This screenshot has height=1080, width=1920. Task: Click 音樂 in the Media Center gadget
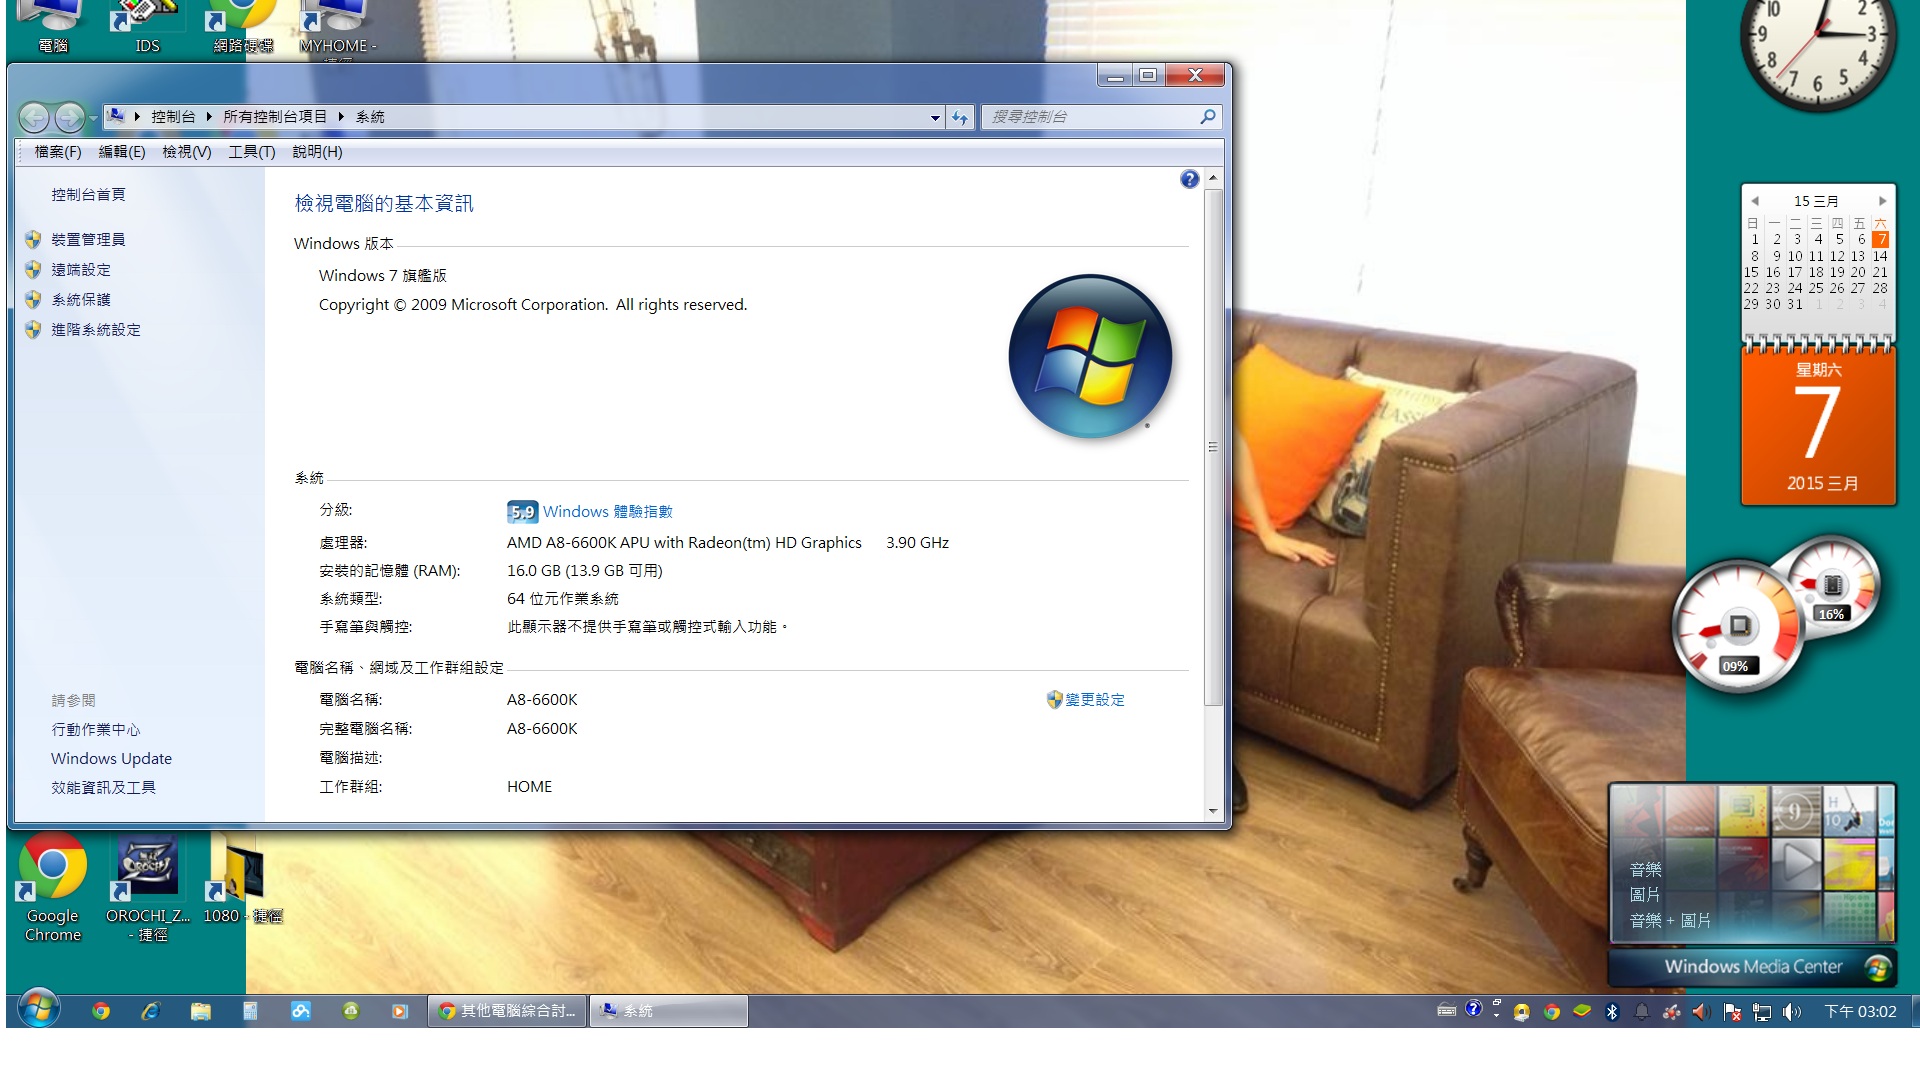pos(1645,870)
